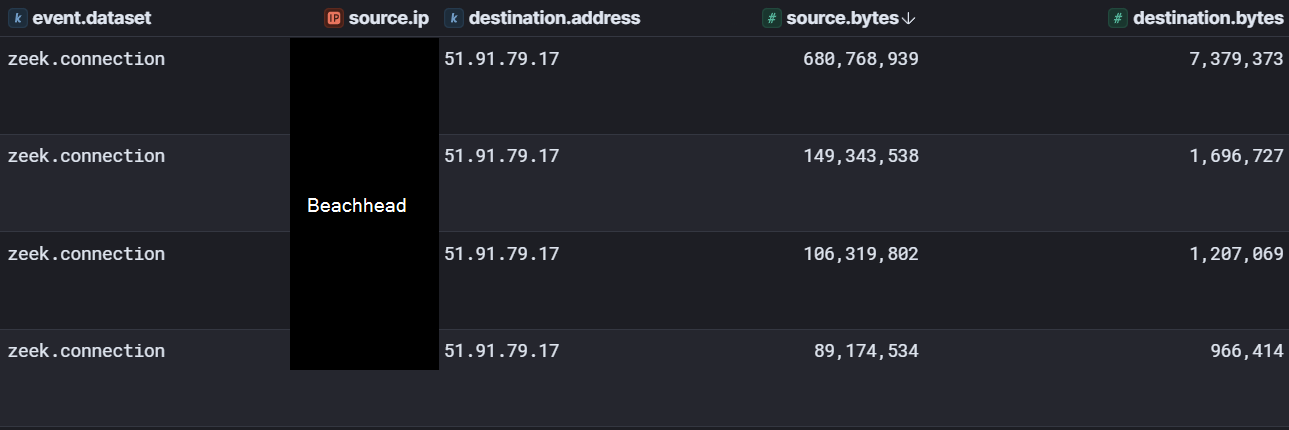This screenshot has height=430, width=1289.
Task: Click number icon next to destination.bytes header
Action: pyautogui.click(x=1118, y=18)
